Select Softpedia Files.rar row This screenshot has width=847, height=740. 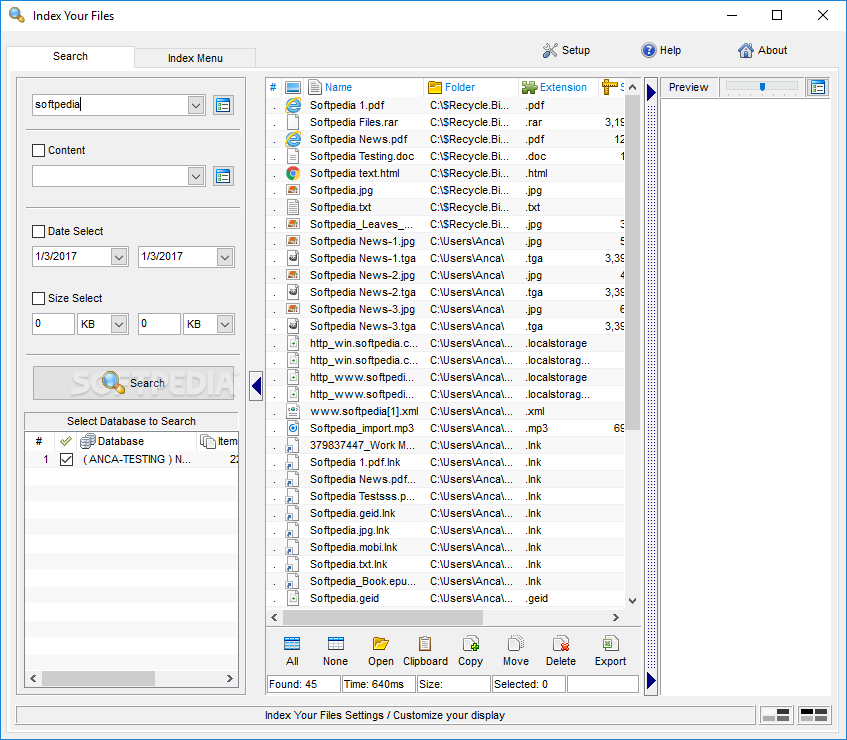(446, 123)
